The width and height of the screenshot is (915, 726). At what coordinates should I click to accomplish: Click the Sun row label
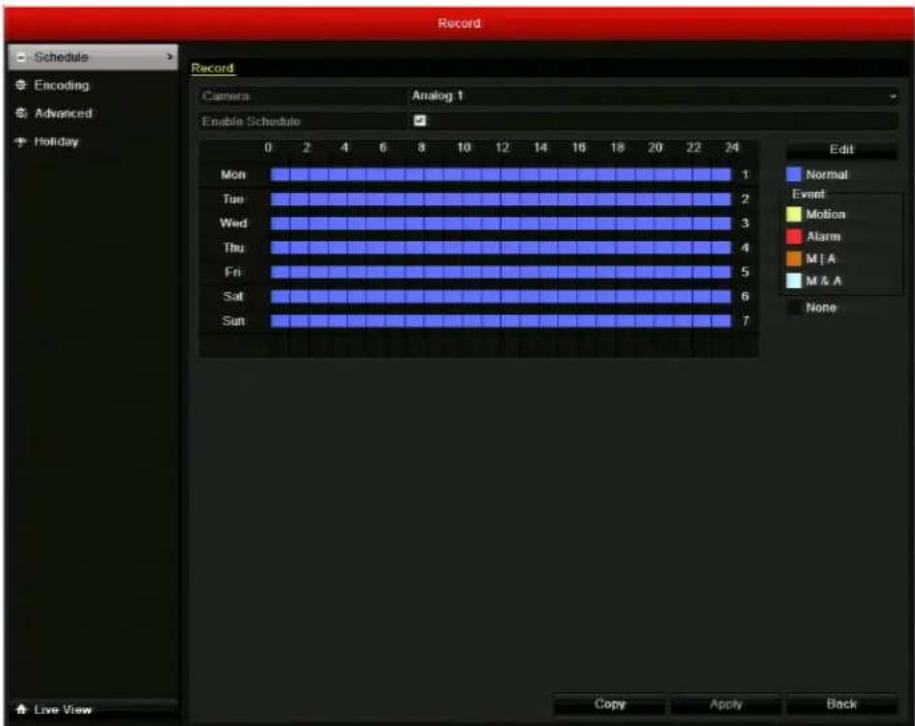[x=233, y=320]
